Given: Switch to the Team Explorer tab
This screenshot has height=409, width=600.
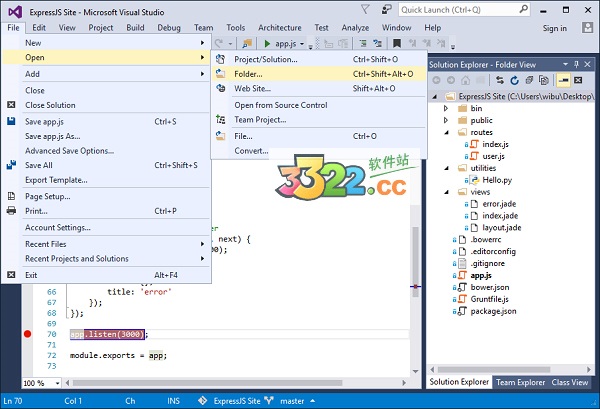Looking at the screenshot, I should (520, 382).
